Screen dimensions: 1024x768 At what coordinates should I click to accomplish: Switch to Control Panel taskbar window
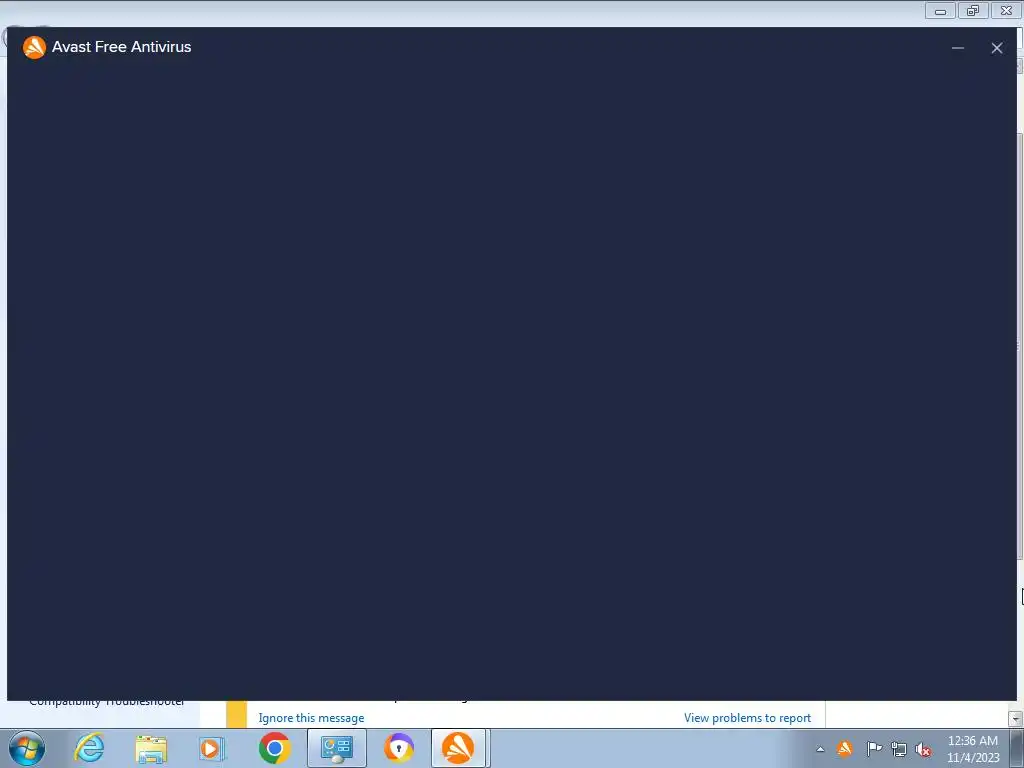(336, 748)
